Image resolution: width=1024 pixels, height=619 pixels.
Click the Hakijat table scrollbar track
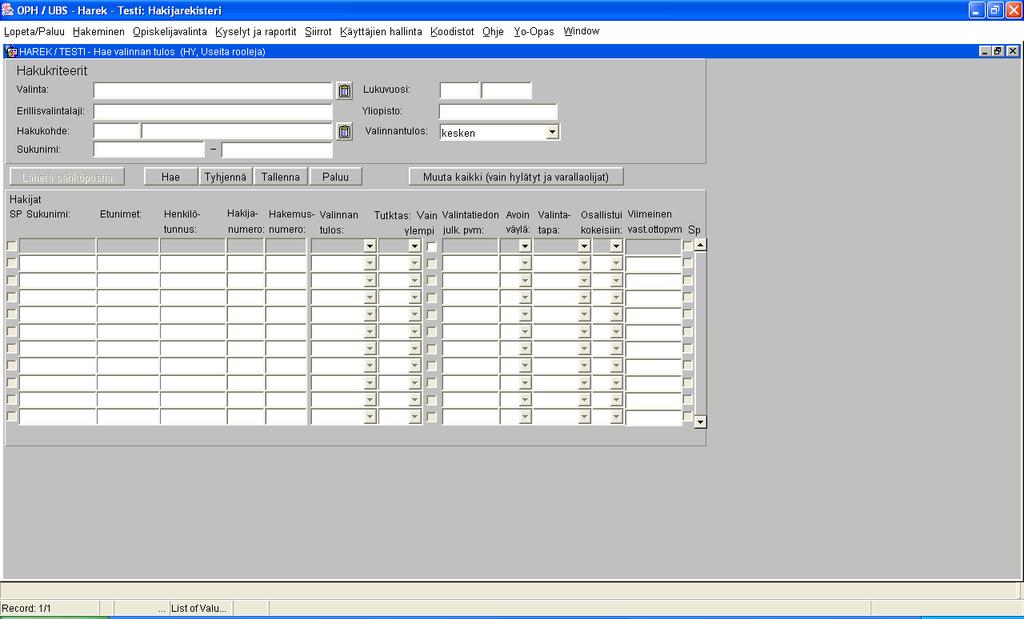click(x=700, y=334)
